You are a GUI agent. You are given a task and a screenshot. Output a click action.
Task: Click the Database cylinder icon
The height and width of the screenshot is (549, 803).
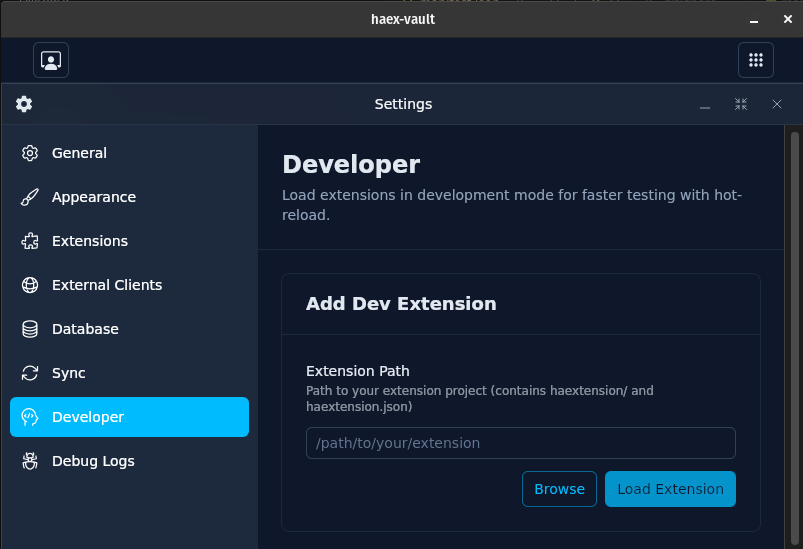(30, 329)
